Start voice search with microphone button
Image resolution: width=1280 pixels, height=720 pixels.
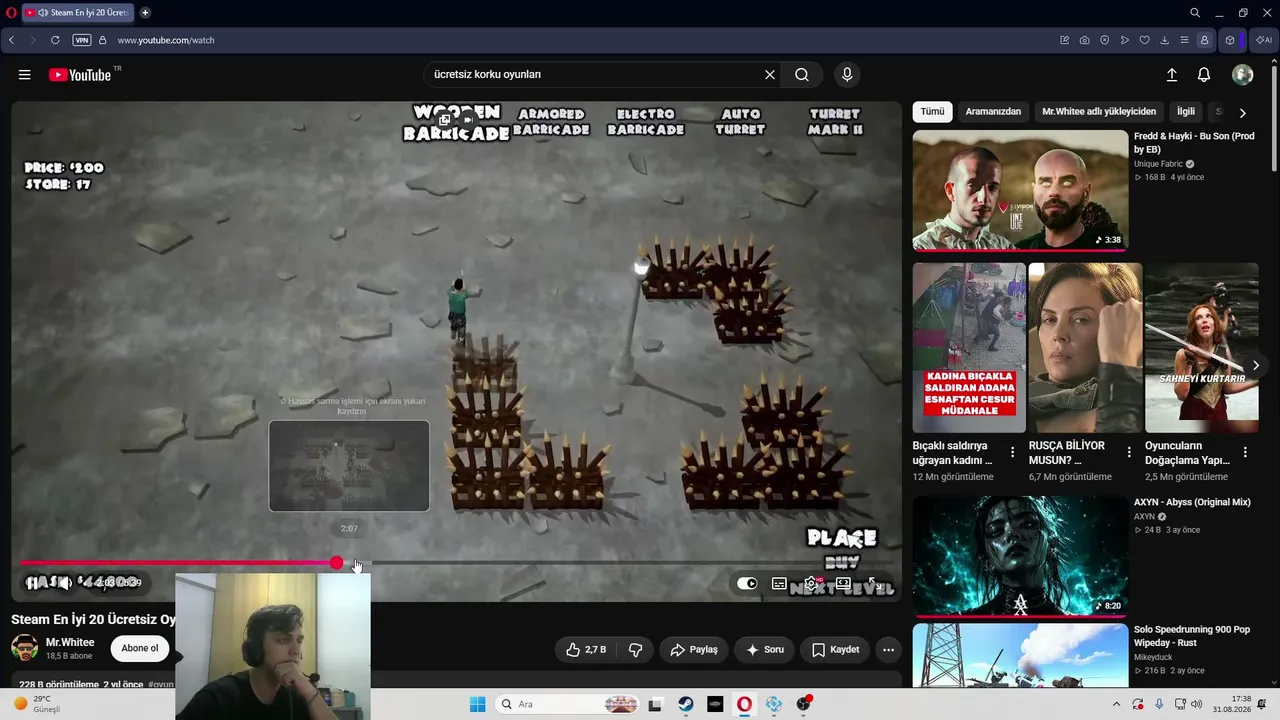click(847, 75)
